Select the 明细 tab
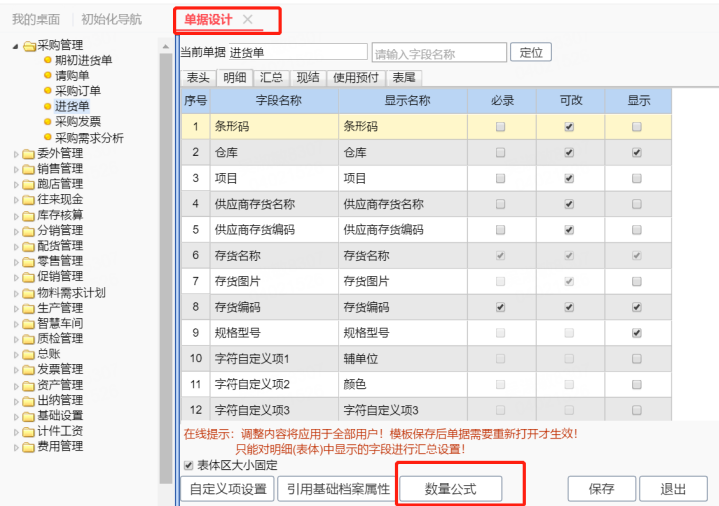 (x=235, y=78)
